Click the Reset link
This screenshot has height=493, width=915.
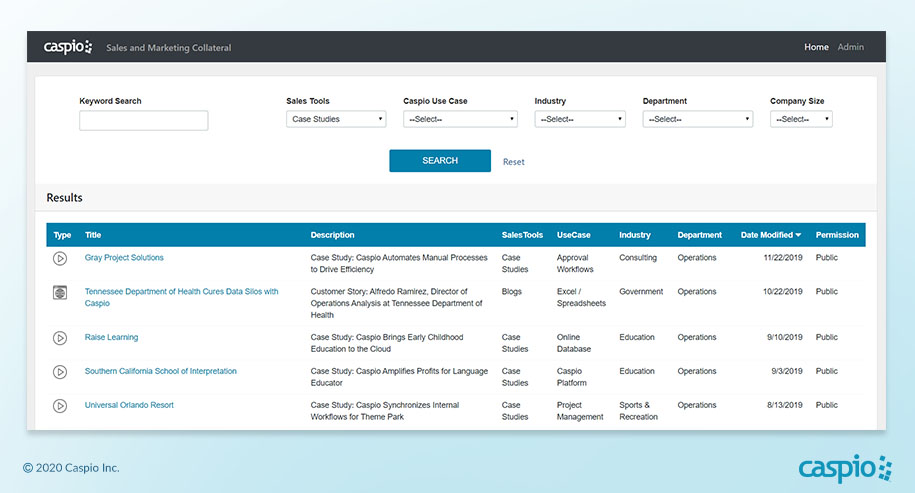click(x=513, y=162)
